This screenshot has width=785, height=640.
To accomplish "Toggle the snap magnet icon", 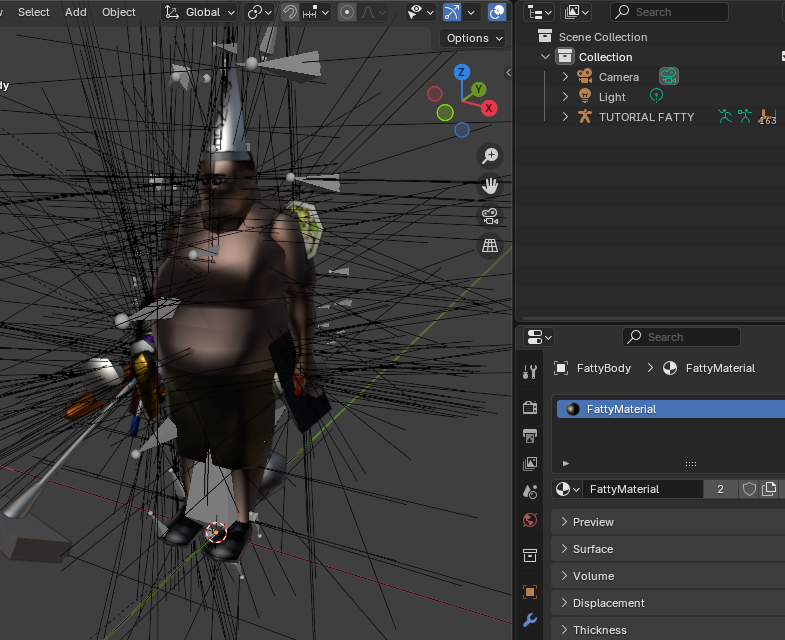I will 290,12.
